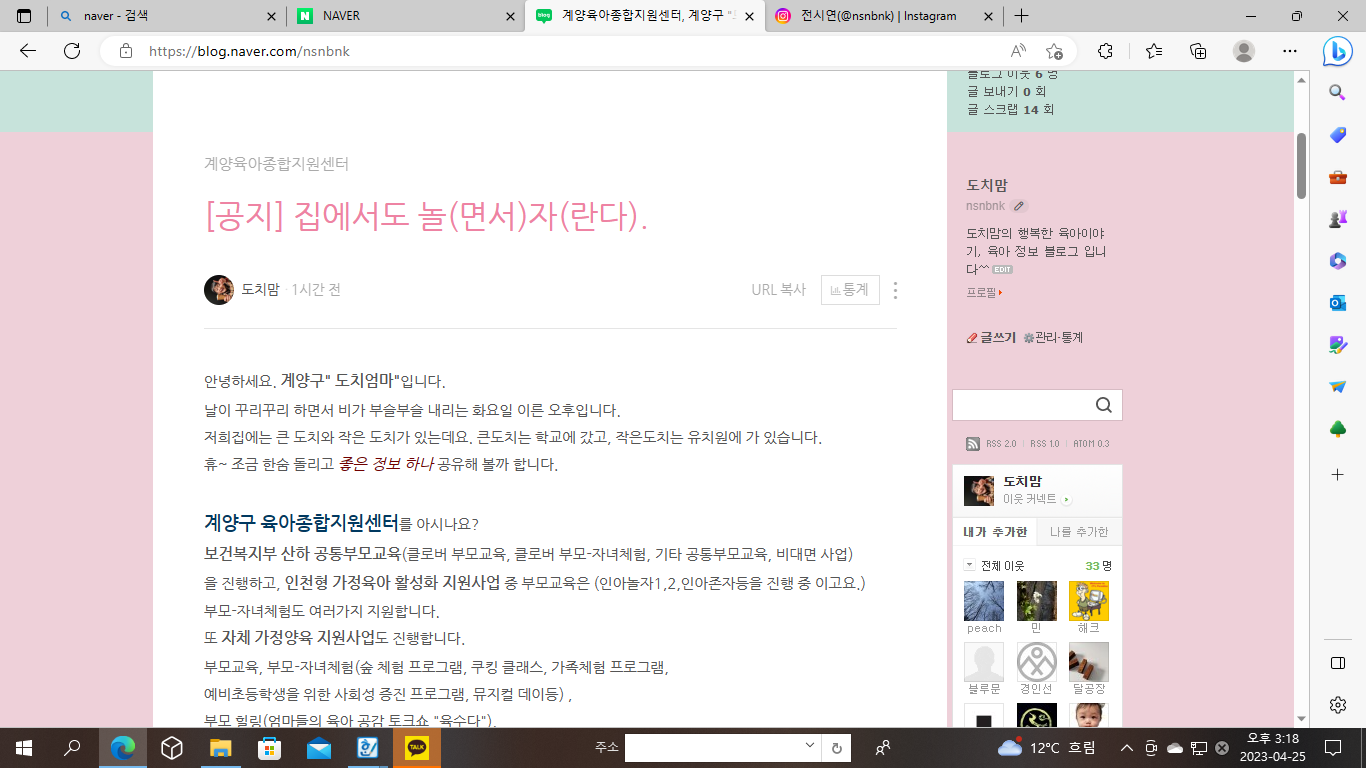
Task: Open the taskbar address dropdown arrow
Action: (x=810, y=746)
